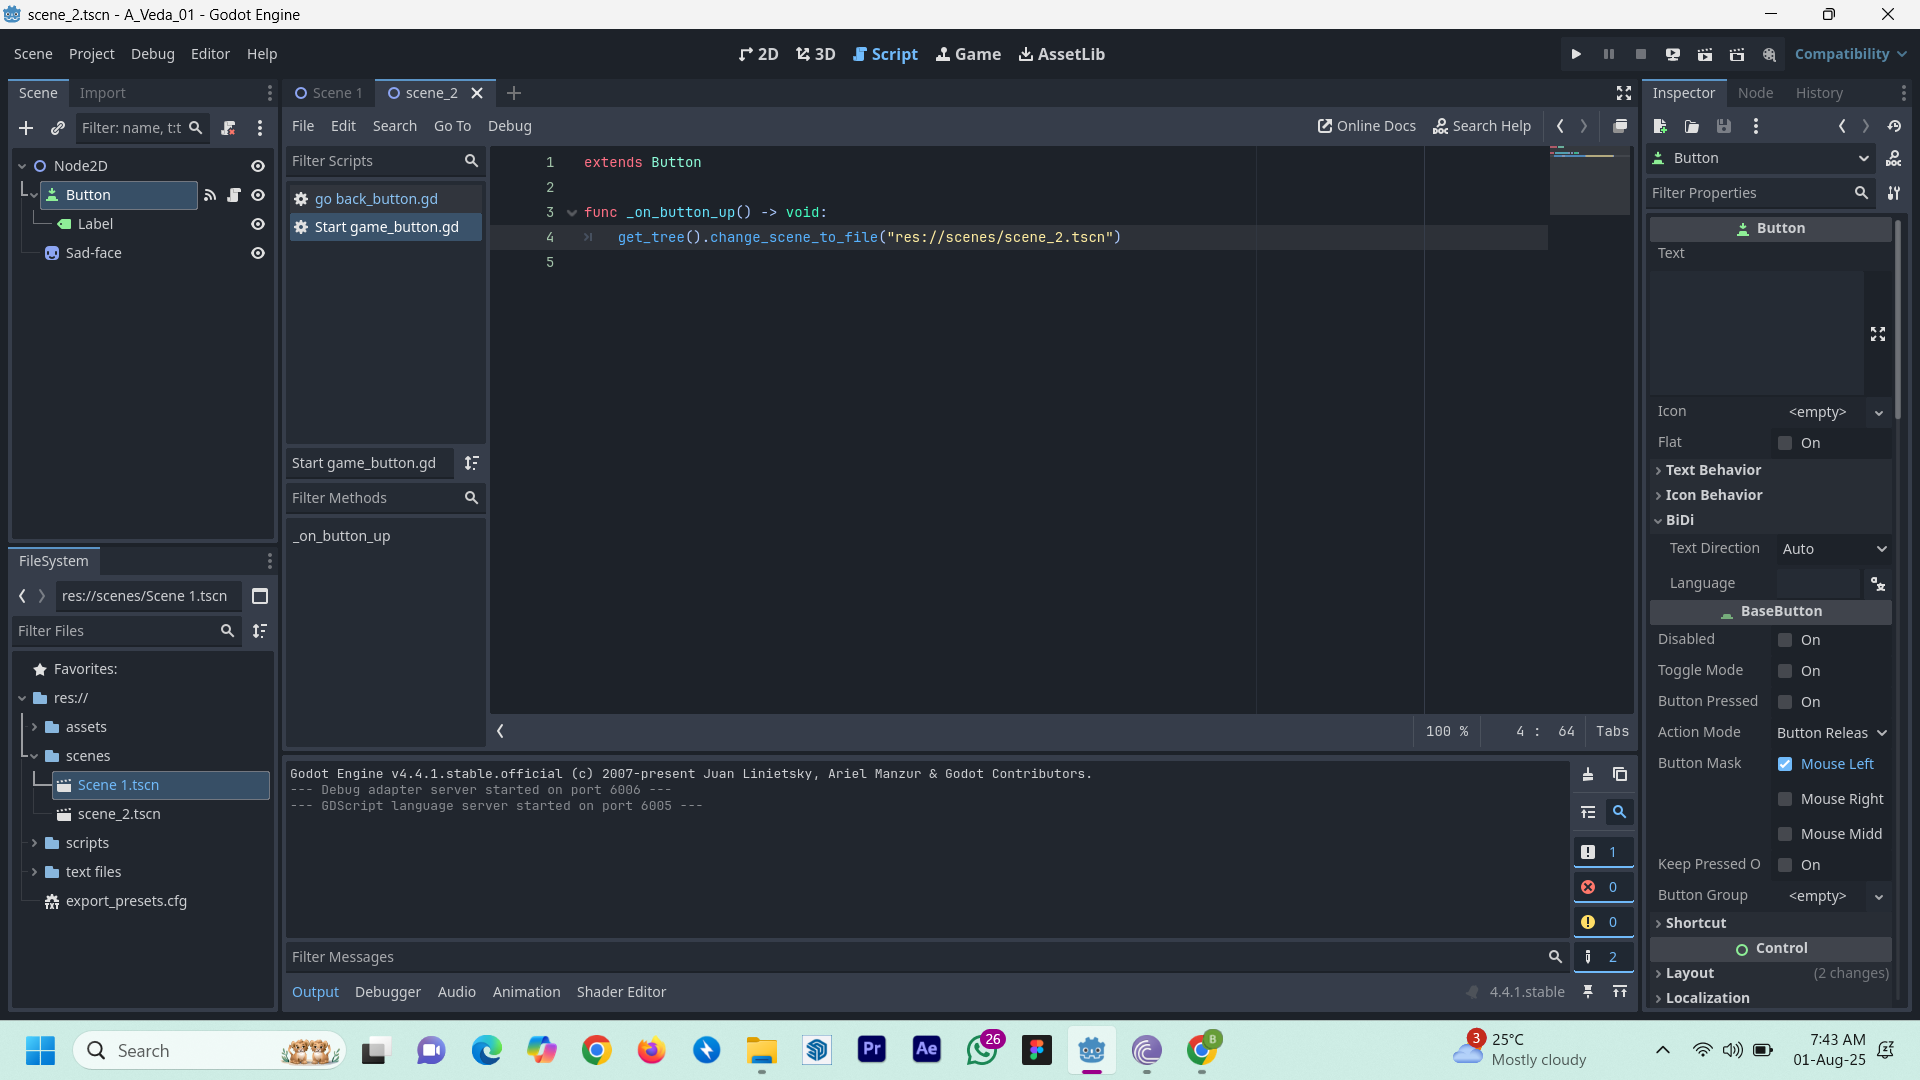This screenshot has height=1080, width=1920.
Task: Open documentation for the Button node
Action: click(x=1894, y=158)
